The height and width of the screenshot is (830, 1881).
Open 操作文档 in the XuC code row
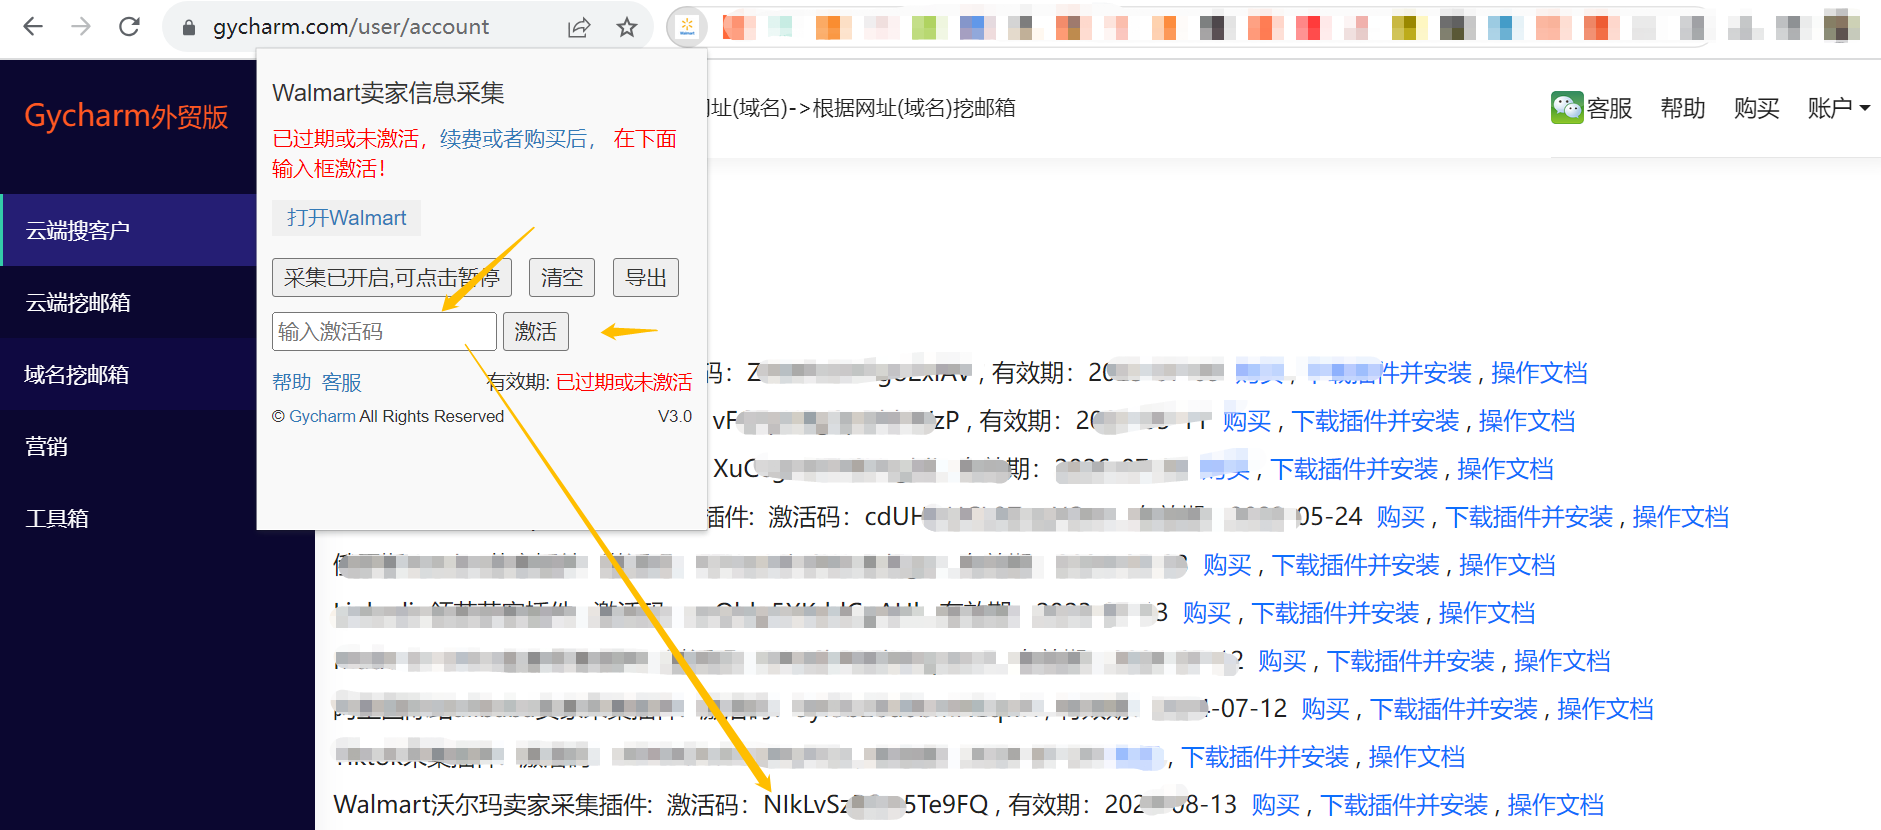click(x=1506, y=469)
